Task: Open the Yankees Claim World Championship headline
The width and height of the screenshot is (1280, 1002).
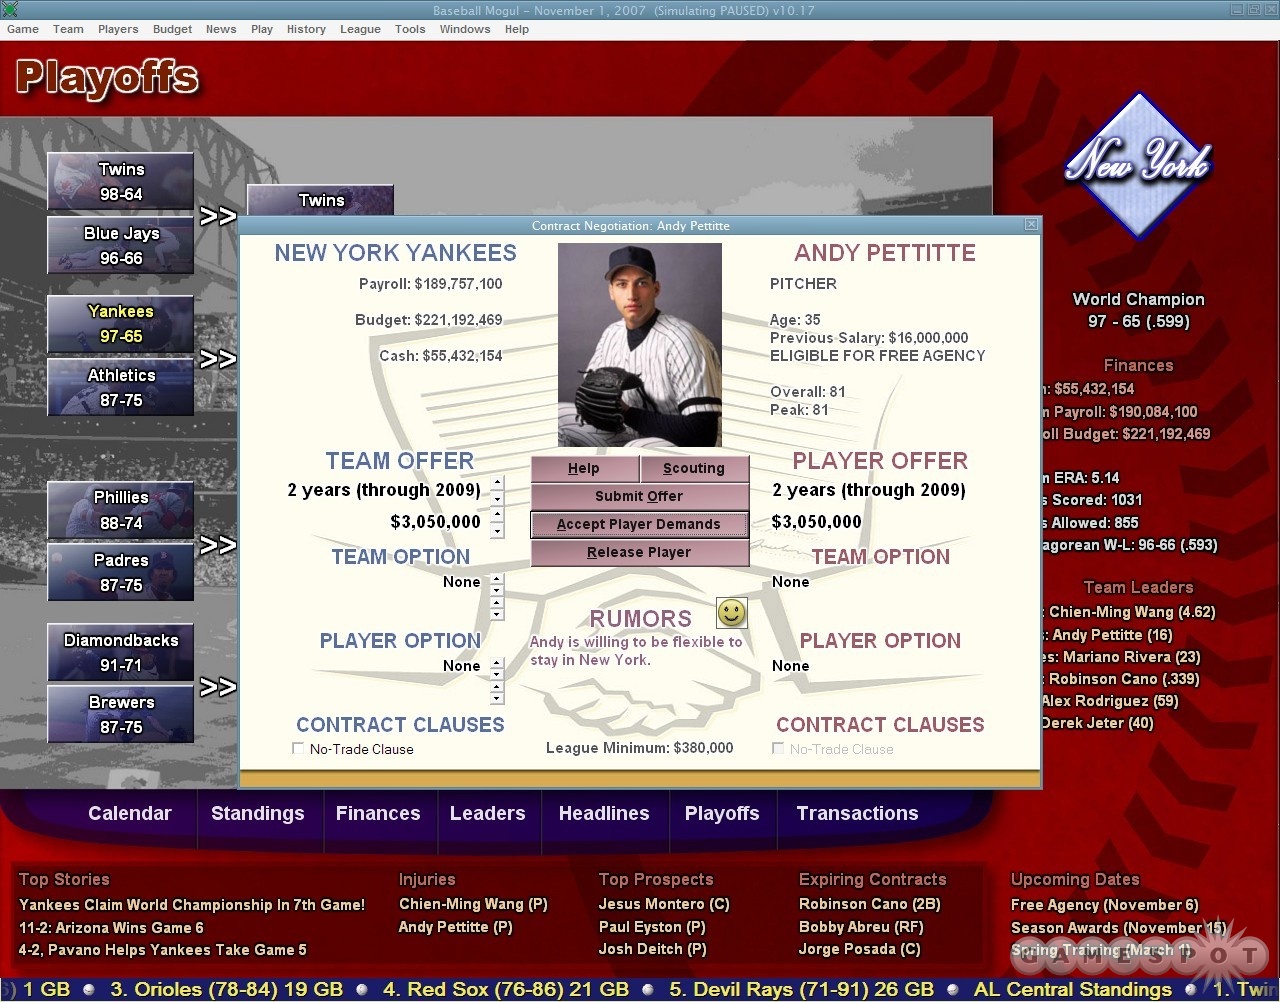Action: click(x=194, y=903)
